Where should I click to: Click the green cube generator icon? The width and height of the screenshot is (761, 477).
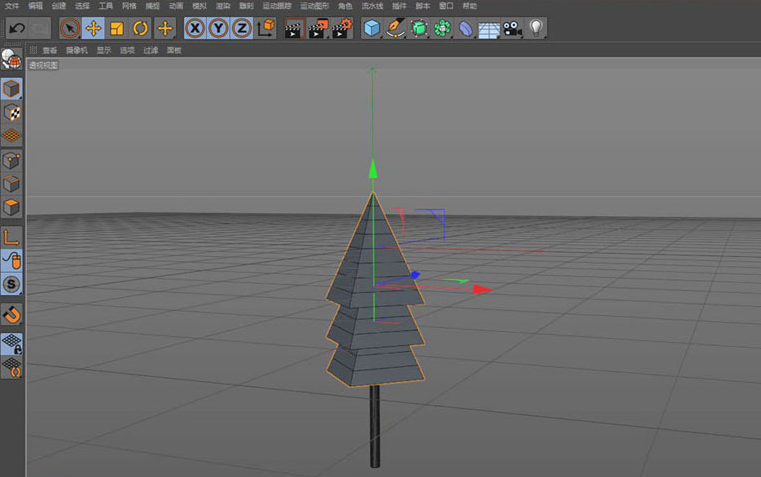pyautogui.click(x=419, y=28)
